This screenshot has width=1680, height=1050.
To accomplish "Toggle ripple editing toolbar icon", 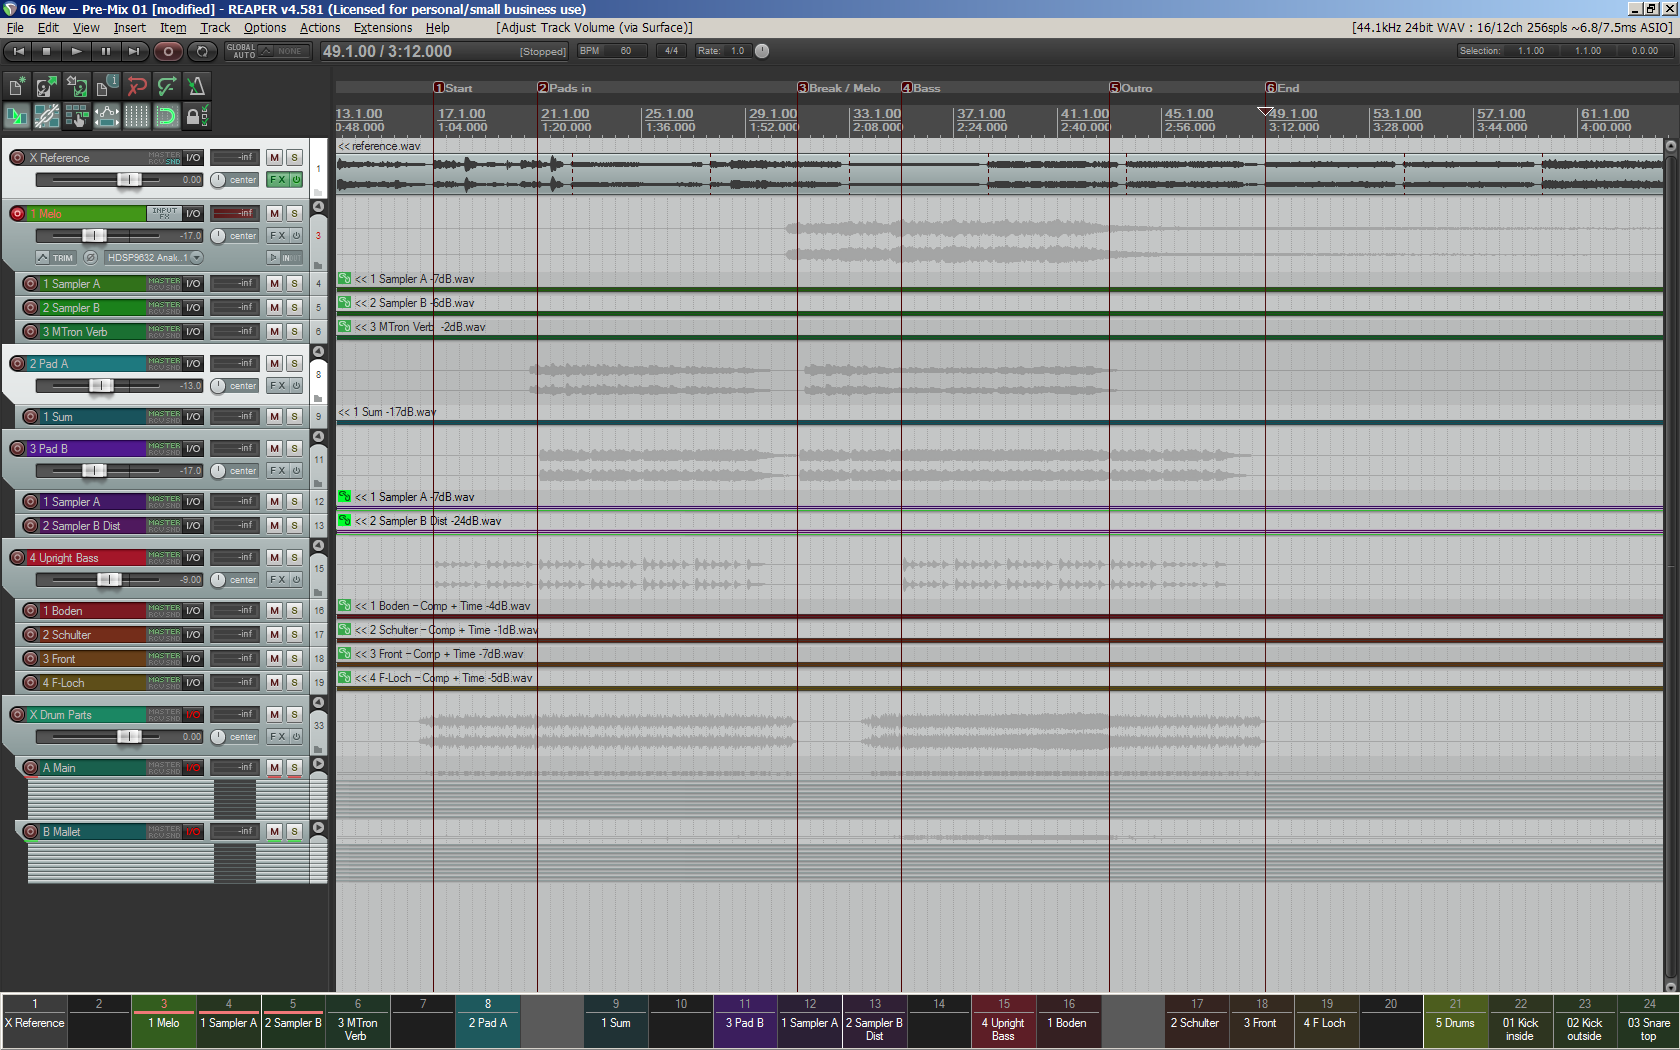I will point(76,117).
